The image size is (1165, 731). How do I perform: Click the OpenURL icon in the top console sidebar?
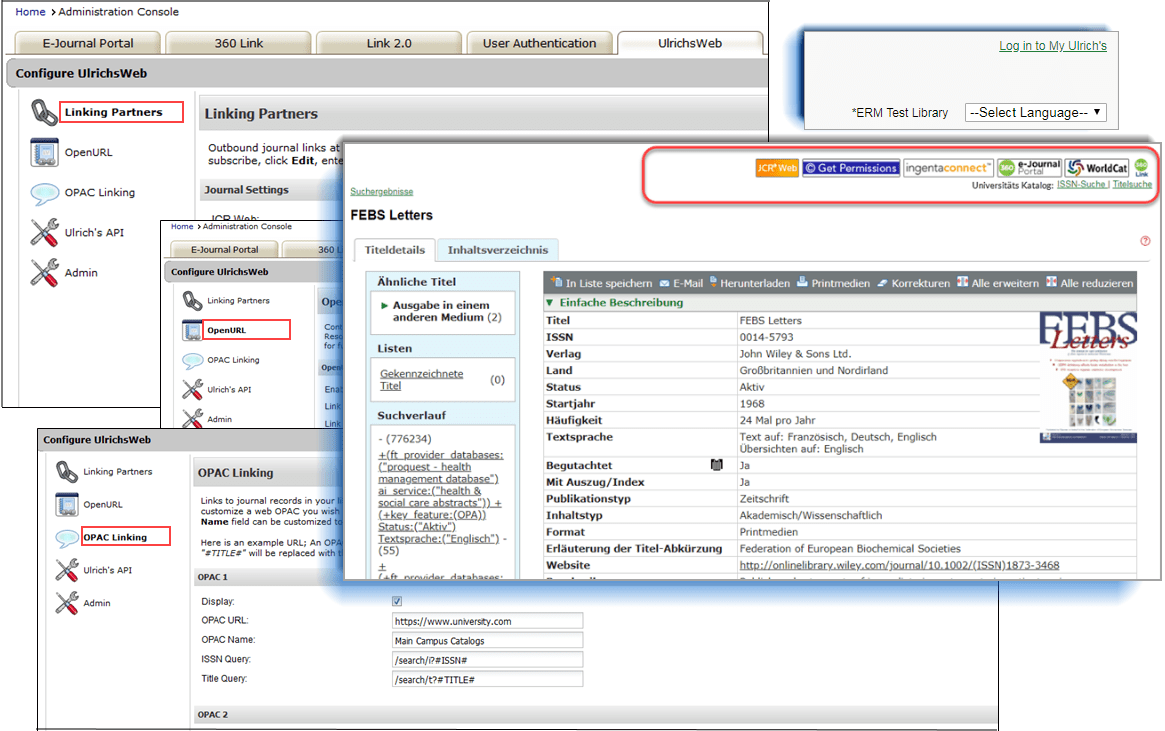pyautogui.click(x=45, y=152)
